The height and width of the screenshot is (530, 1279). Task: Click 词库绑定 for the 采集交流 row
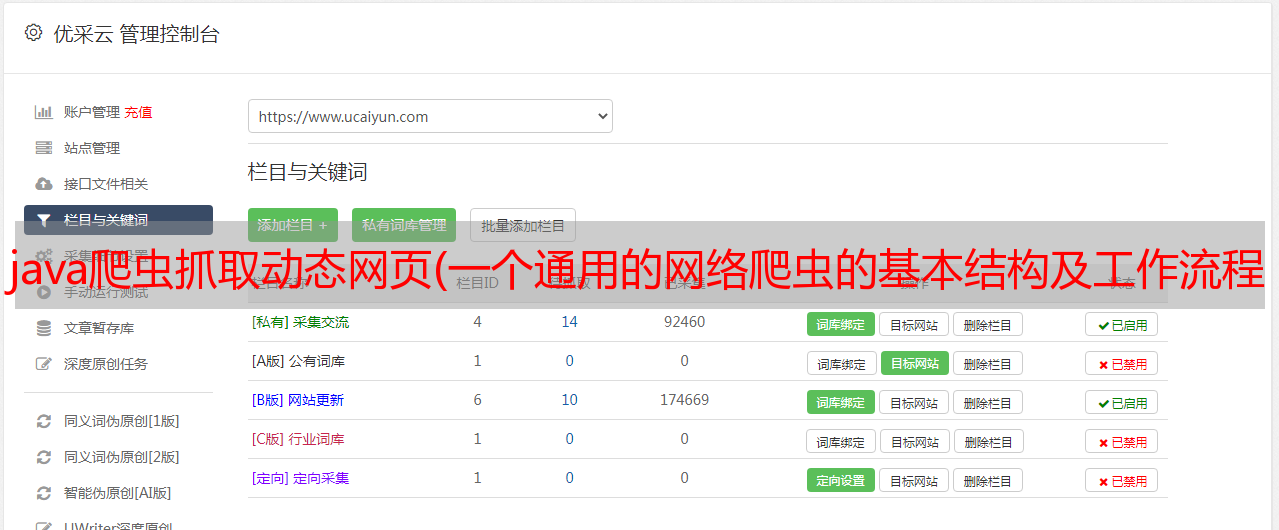point(841,324)
